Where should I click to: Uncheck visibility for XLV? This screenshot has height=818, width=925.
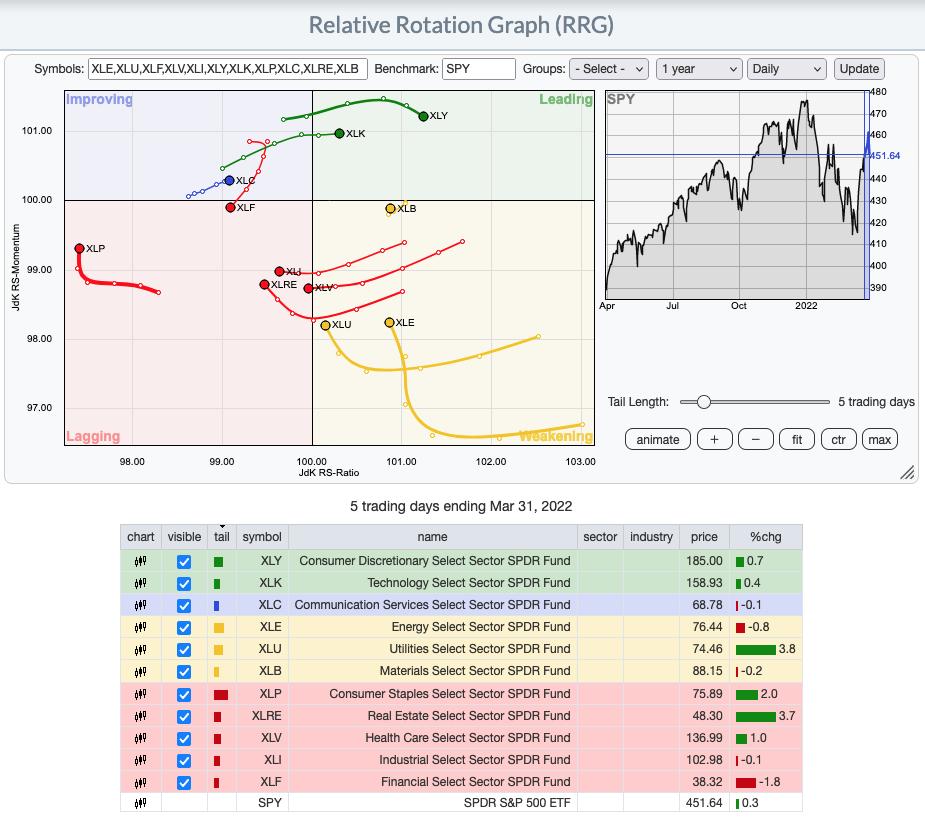pyautogui.click(x=184, y=738)
